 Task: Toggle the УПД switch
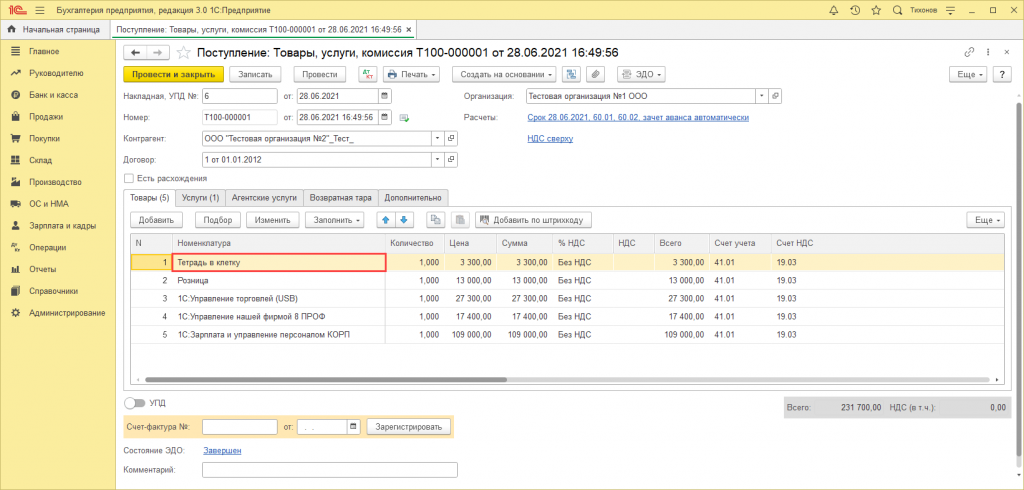(134, 403)
